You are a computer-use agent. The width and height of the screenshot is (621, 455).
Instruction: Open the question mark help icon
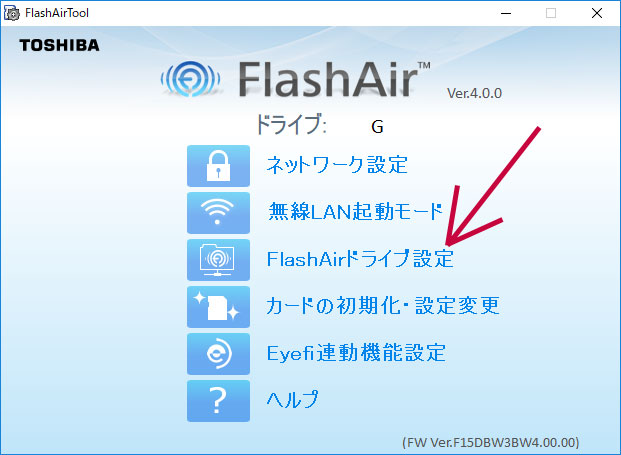click(218, 401)
